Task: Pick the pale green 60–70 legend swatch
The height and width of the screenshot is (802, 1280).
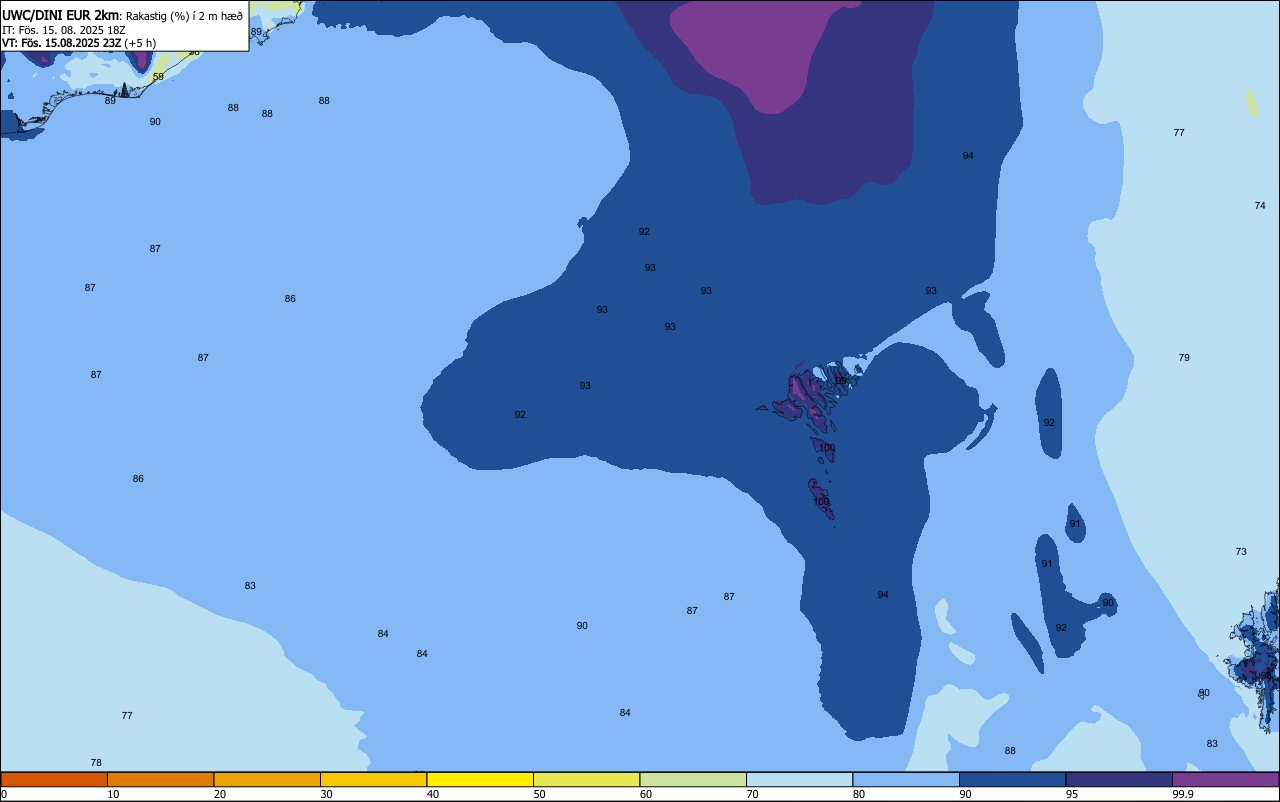Action: coord(693,779)
